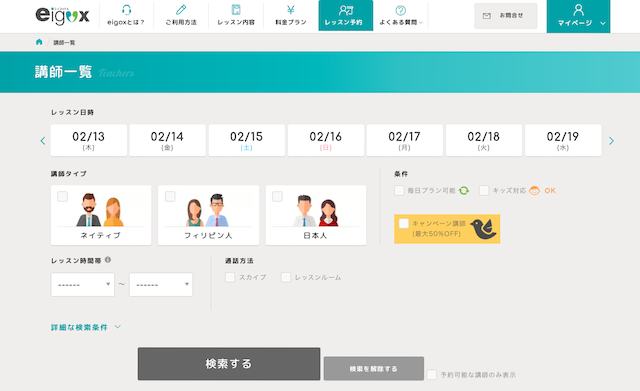
Task: Click the question mark よくある質問 icon
Action: click(x=400, y=10)
